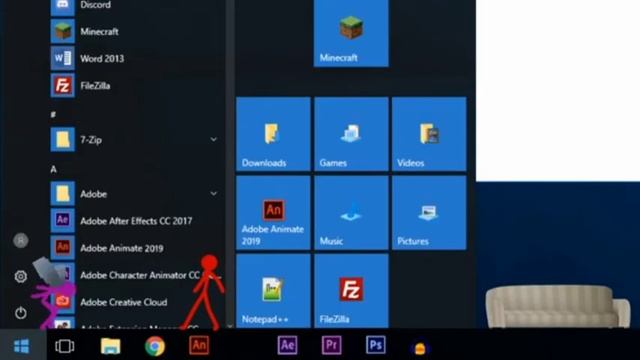Open the Power options button

(x=21, y=313)
